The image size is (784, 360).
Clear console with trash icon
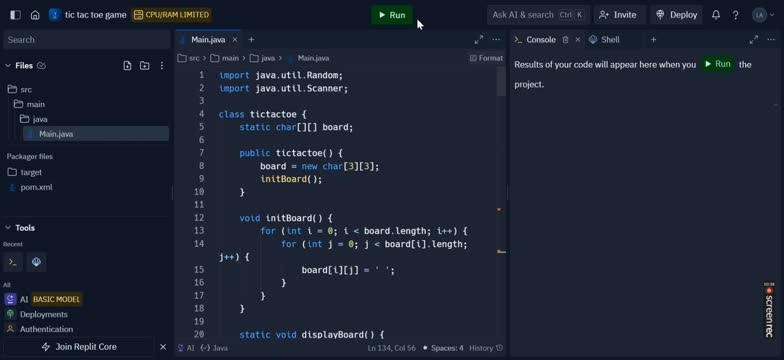(566, 40)
